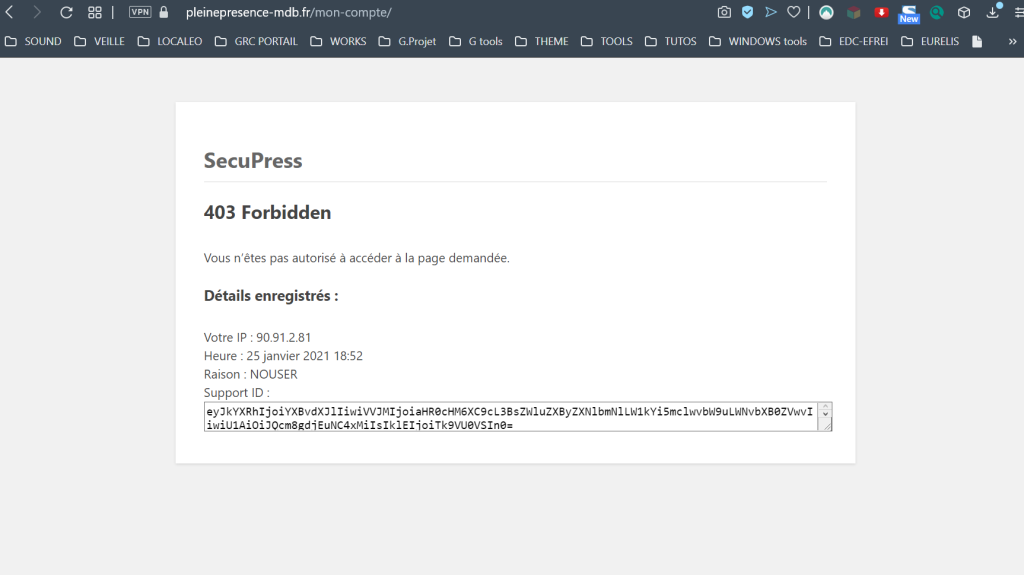This screenshot has height=575, width=1024.
Task: Open the browser easy setup menu
Action: [1019, 12]
